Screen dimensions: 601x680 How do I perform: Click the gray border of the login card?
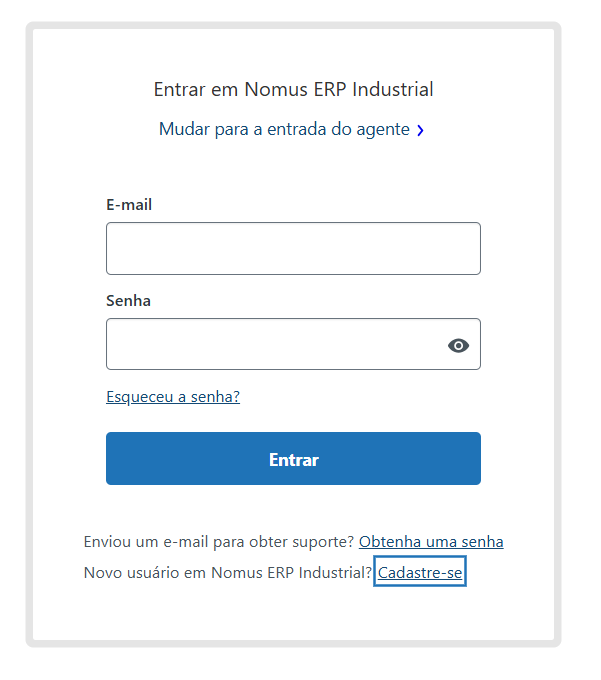click(x=293, y=25)
